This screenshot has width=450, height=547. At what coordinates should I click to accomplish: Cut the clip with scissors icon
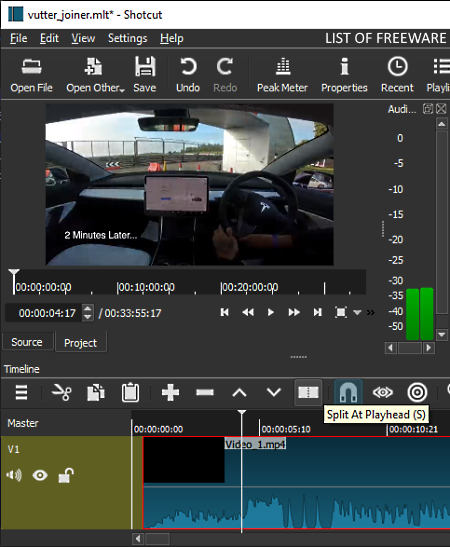(x=61, y=392)
